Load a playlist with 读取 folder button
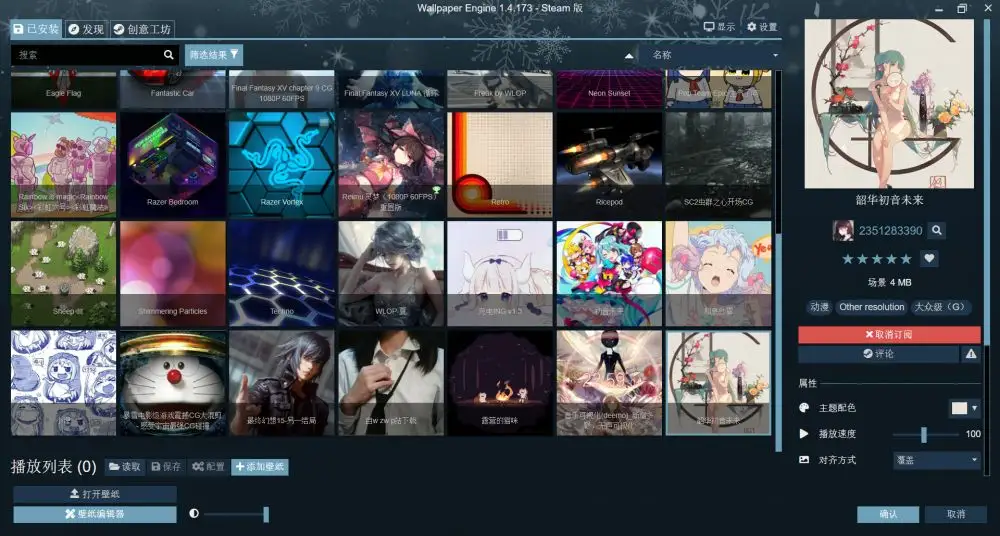 [124, 467]
